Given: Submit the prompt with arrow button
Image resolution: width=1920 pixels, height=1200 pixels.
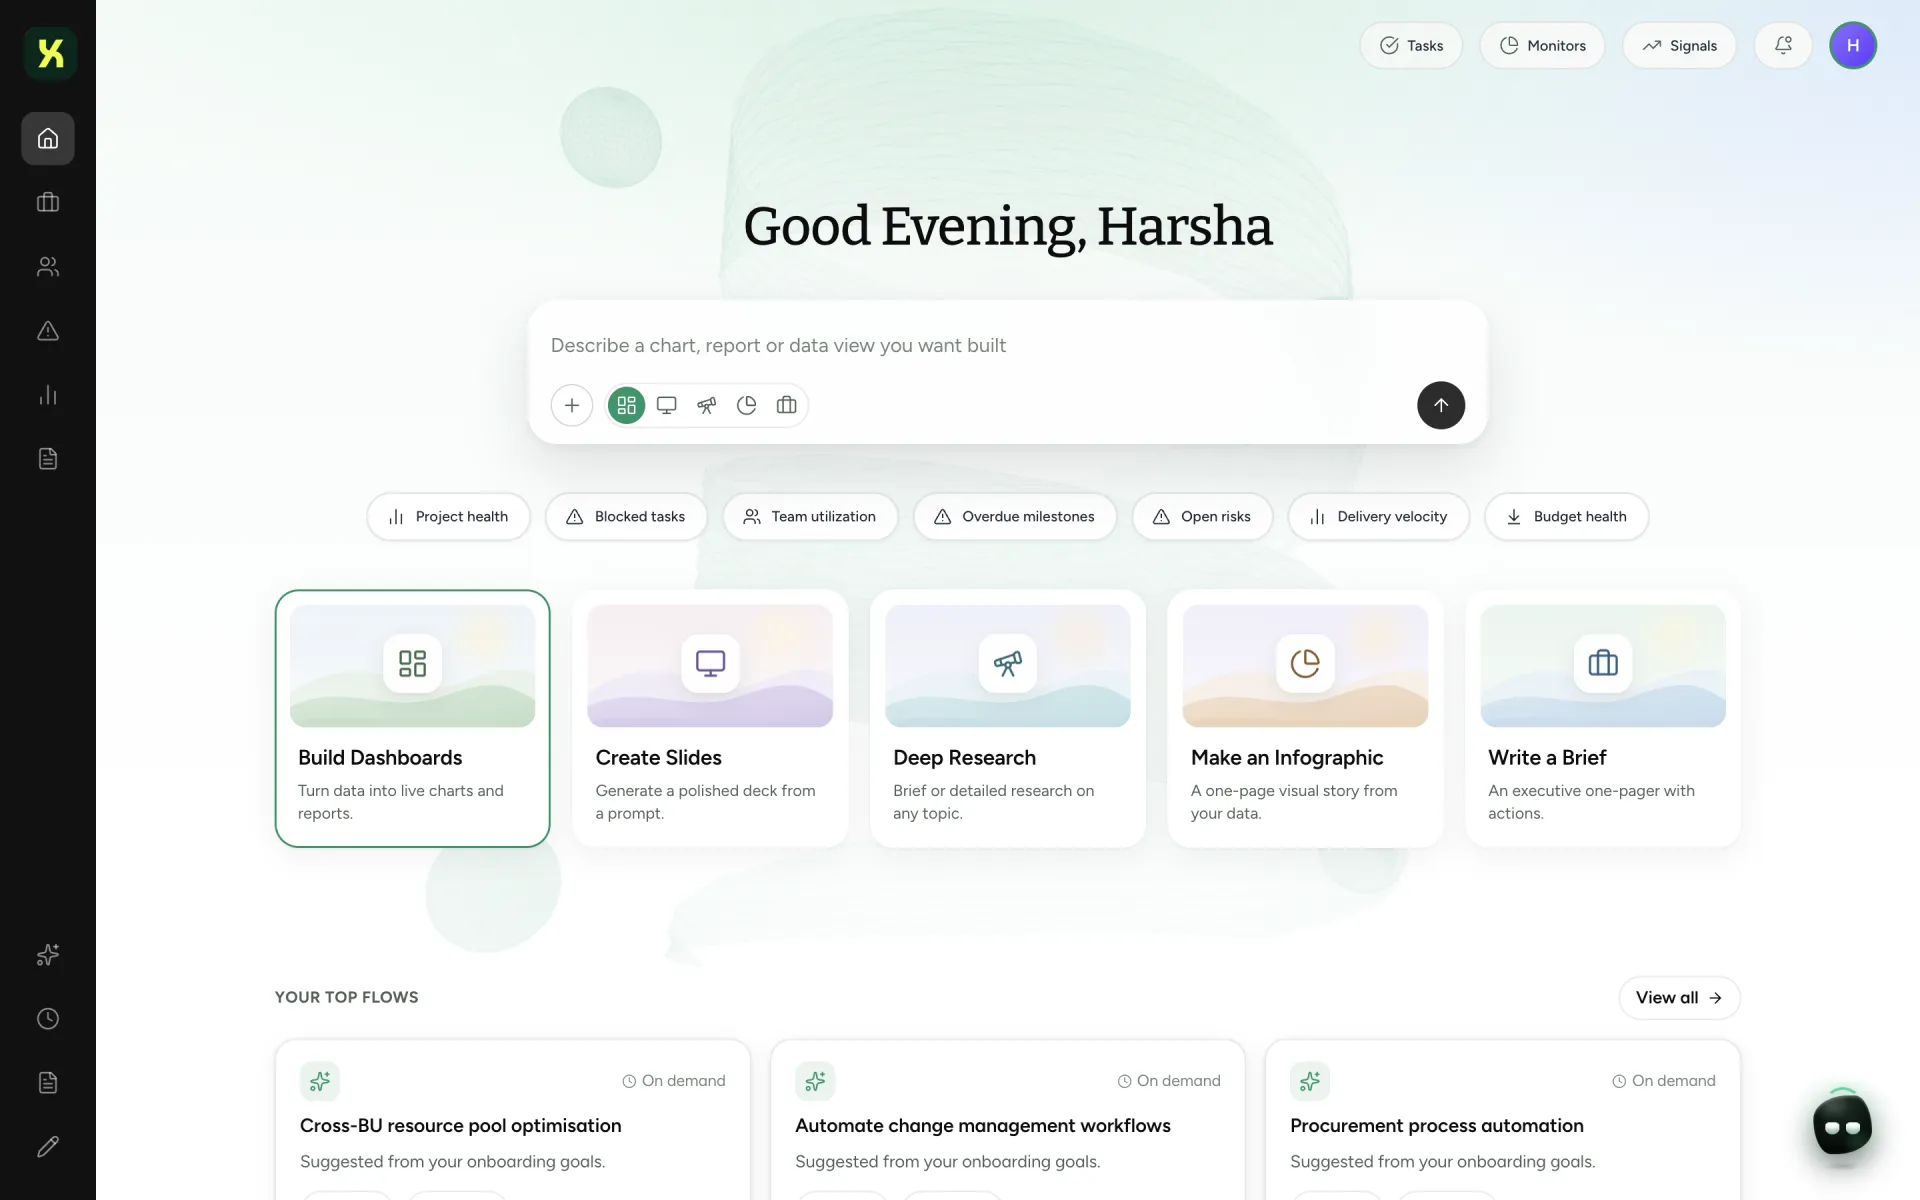Looking at the screenshot, I should (x=1441, y=405).
